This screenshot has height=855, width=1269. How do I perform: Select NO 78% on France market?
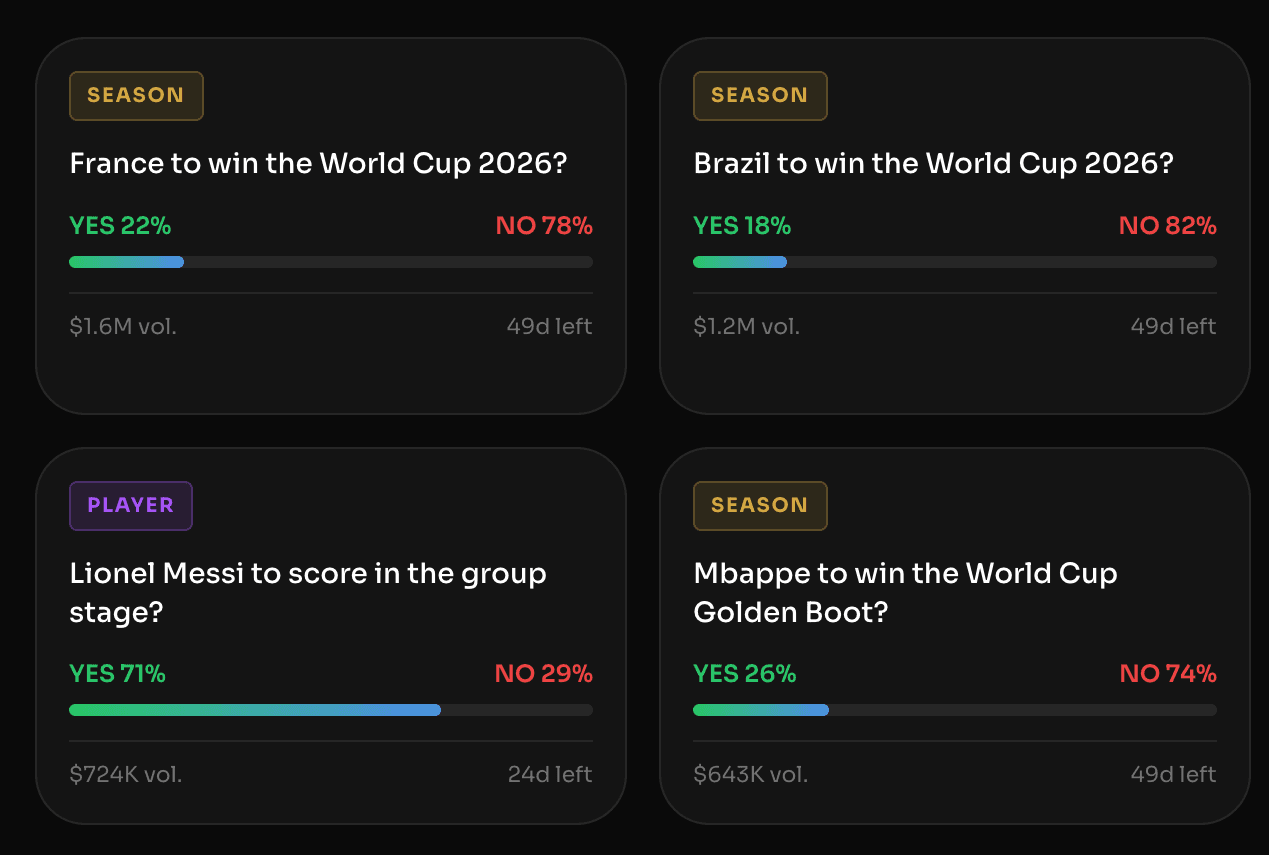click(544, 226)
